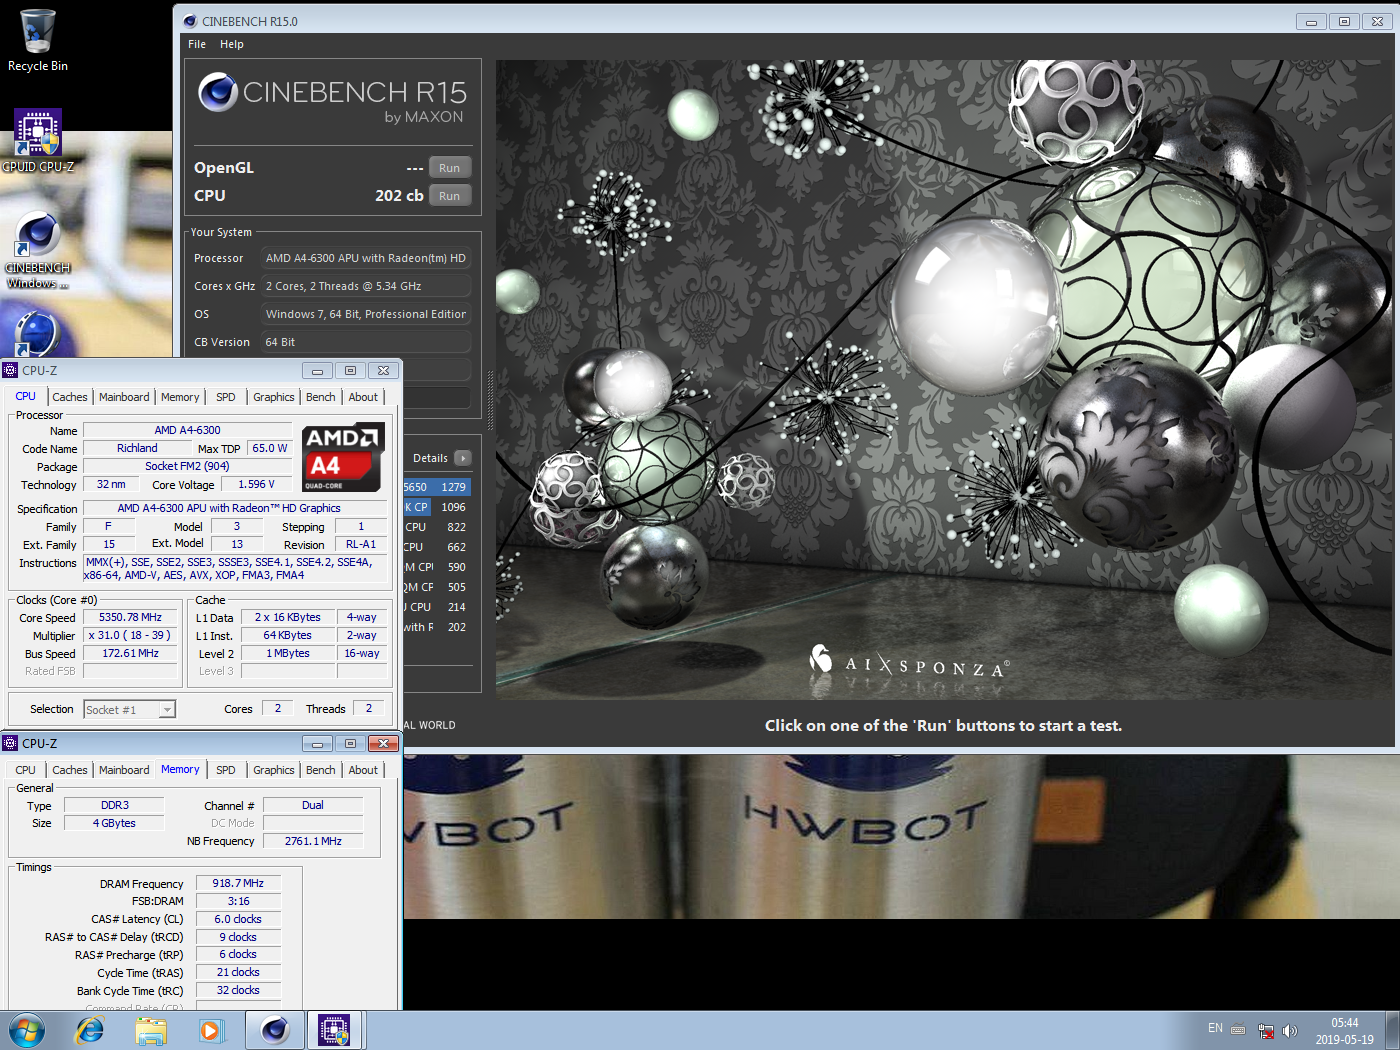Click the rendered scene image in Cinebench
This screenshot has height=1050, width=1400.
[x=944, y=380]
